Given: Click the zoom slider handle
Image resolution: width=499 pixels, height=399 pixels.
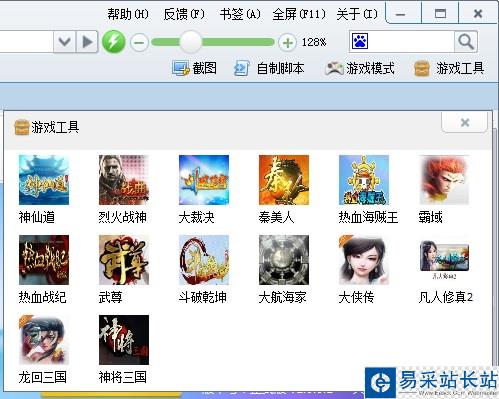Looking at the screenshot, I should [191, 42].
